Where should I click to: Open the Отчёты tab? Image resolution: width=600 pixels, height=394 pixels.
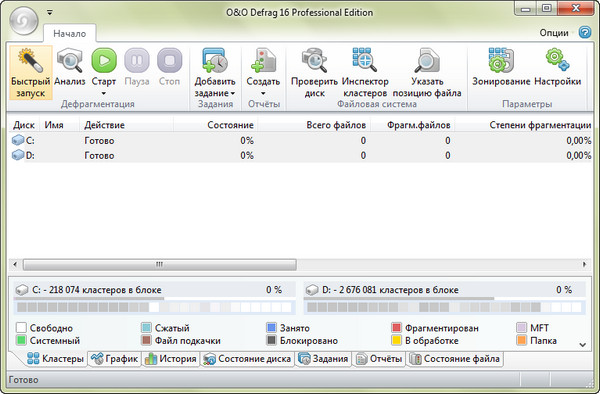379,359
